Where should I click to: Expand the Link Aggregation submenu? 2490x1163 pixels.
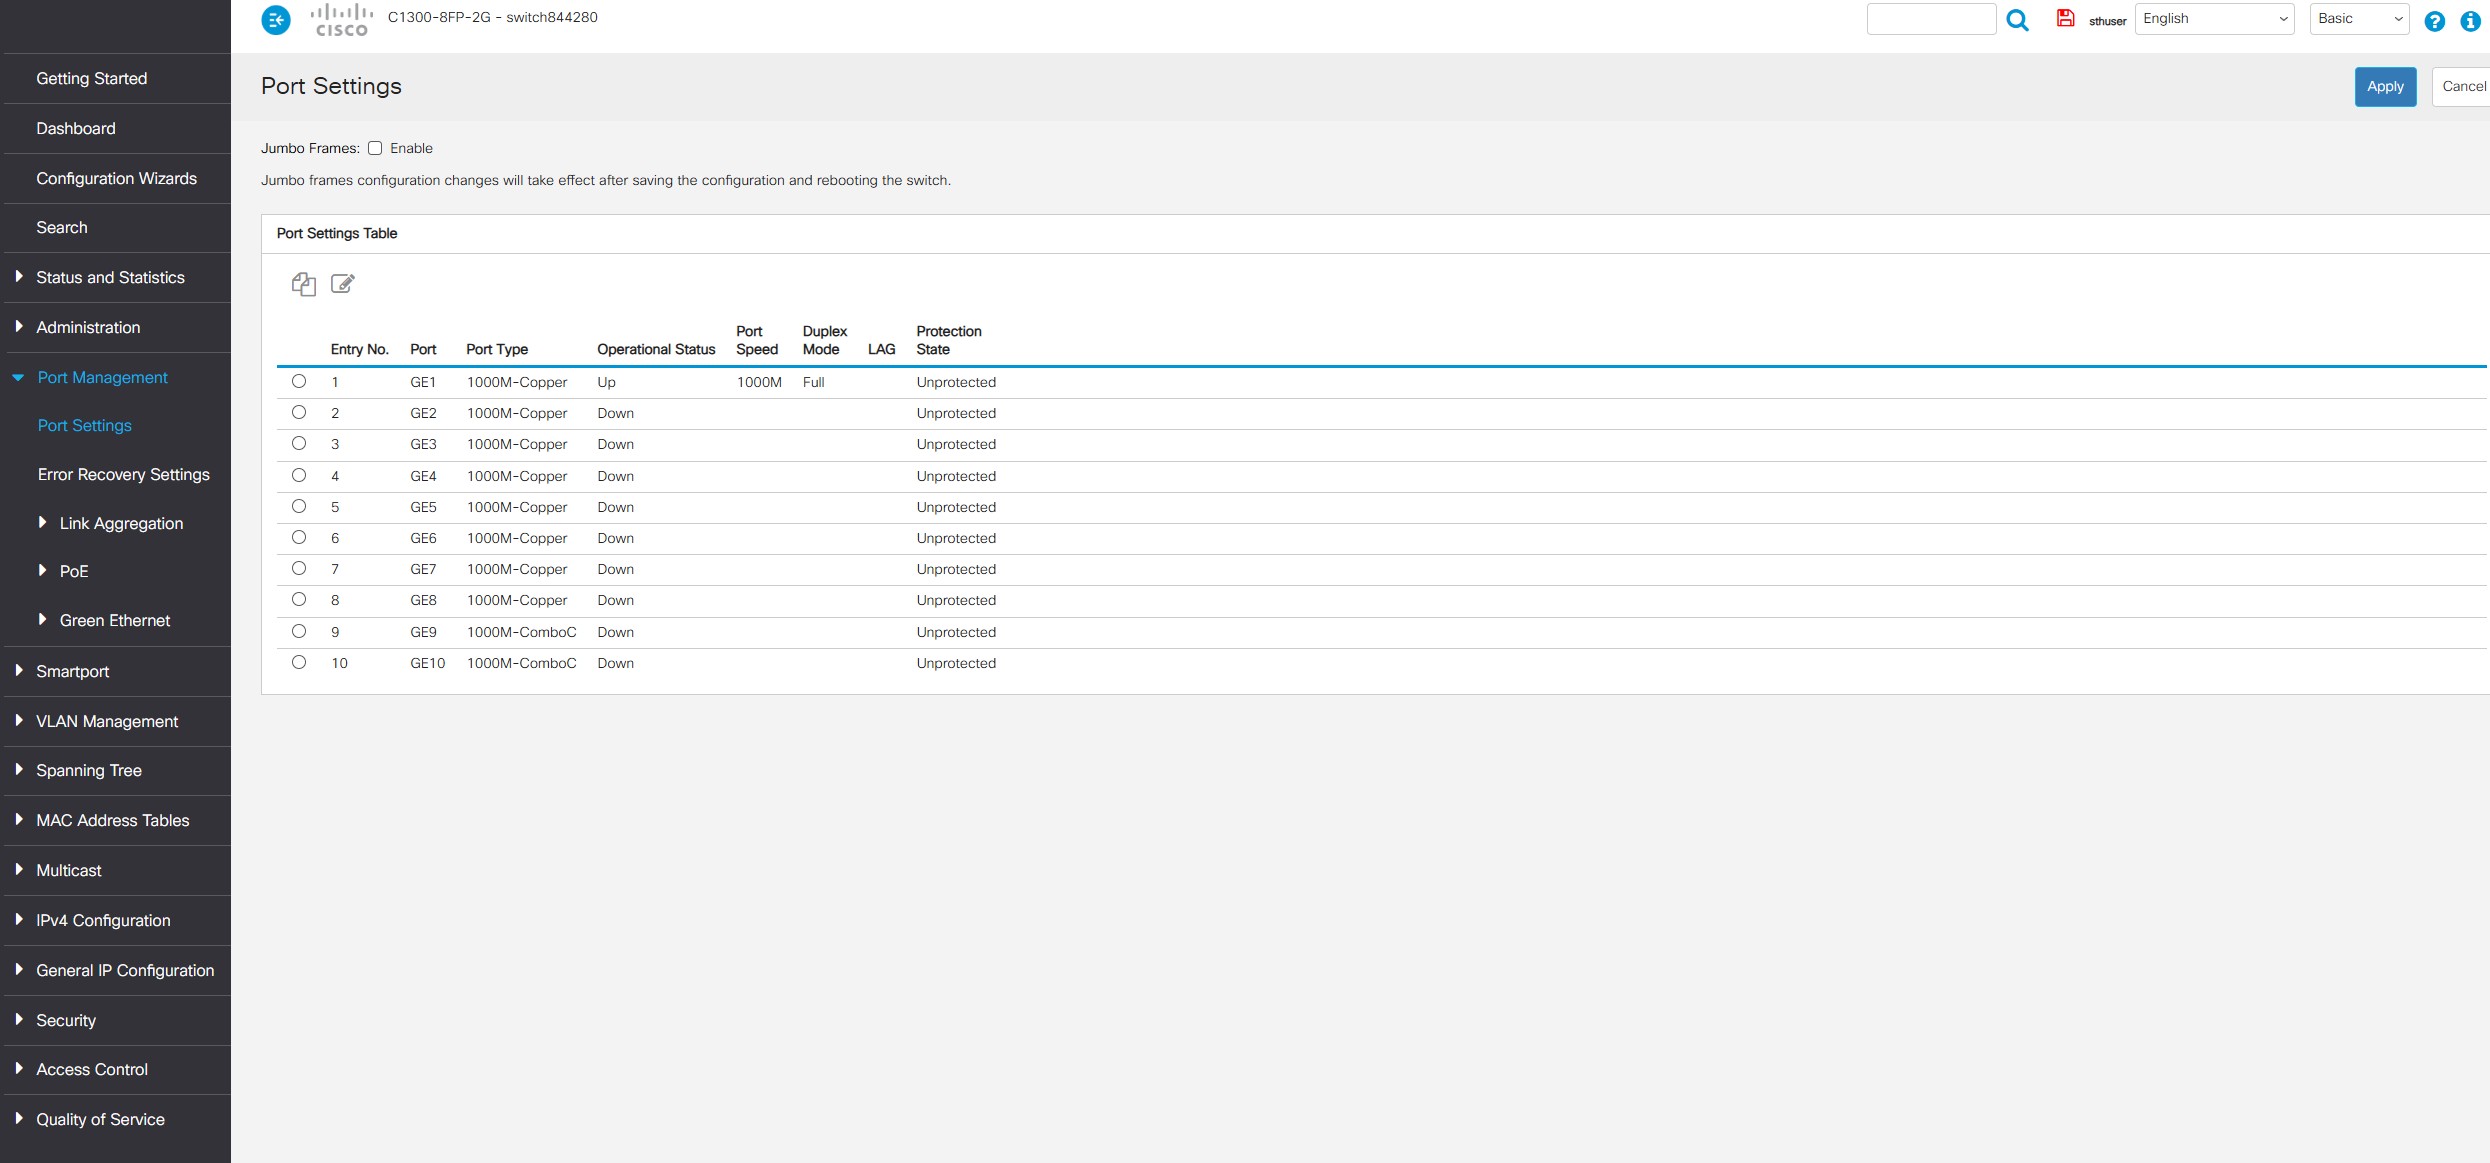121,523
